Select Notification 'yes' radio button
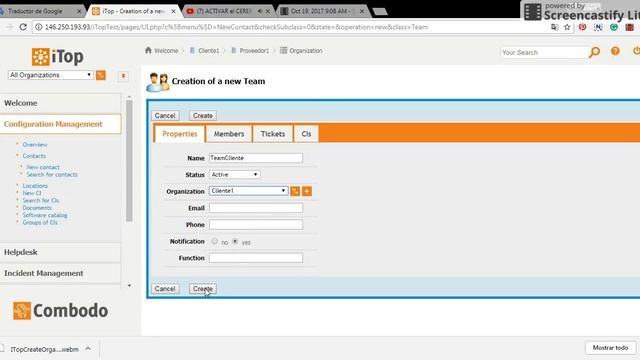The height and width of the screenshot is (360, 640). click(235, 241)
